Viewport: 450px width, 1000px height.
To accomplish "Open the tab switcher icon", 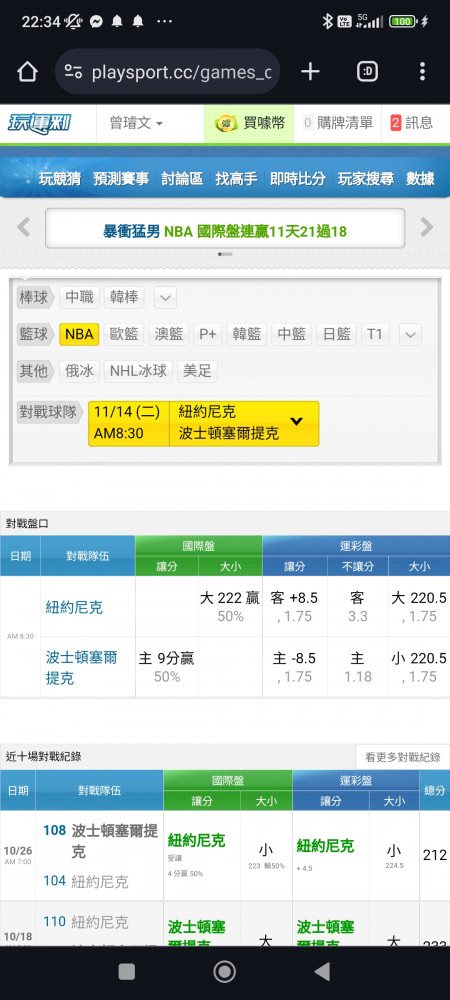I will pos(367,72).
